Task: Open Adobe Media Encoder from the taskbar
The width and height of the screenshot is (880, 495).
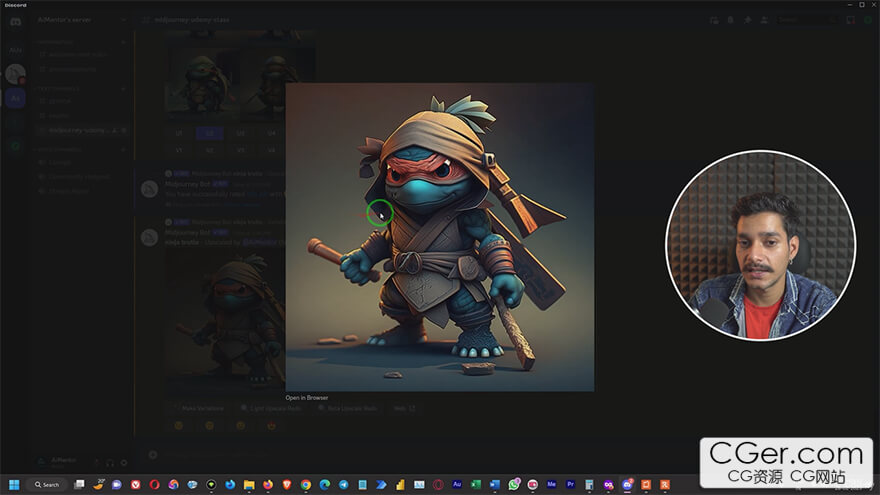Action: (551, 484)
